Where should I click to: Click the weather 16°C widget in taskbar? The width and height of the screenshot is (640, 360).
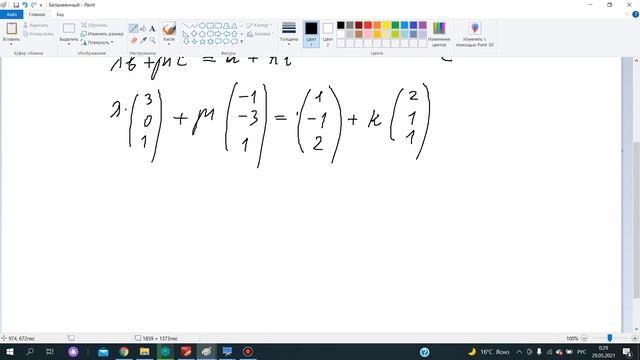pos(489,351)
